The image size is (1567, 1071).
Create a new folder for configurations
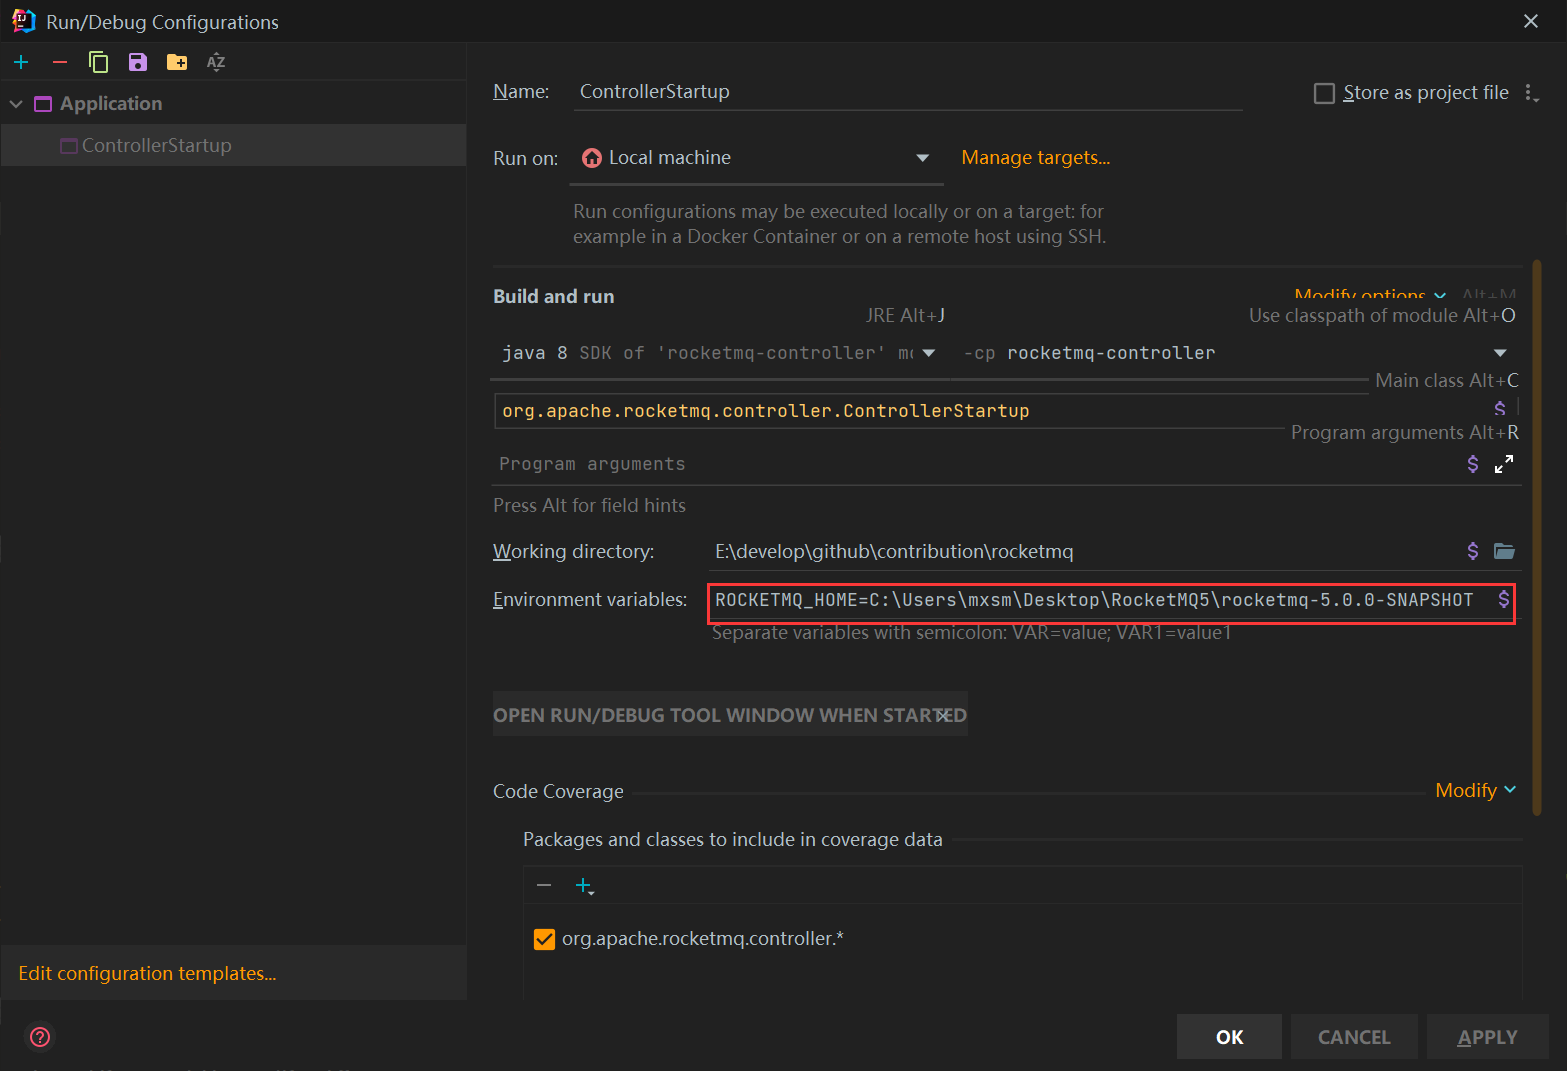pos(176,61)
